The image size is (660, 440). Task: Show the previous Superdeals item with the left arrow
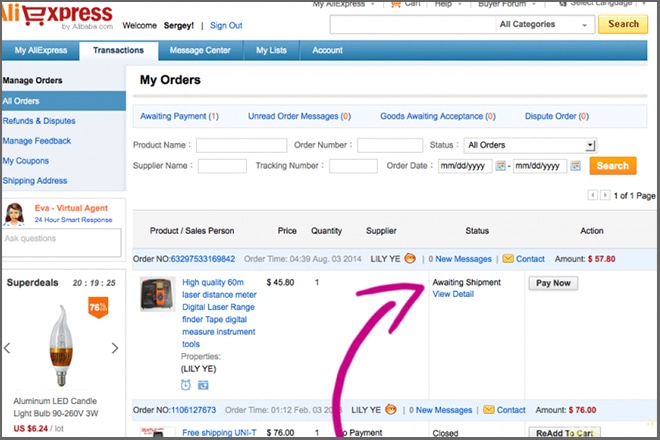point(8,348)
